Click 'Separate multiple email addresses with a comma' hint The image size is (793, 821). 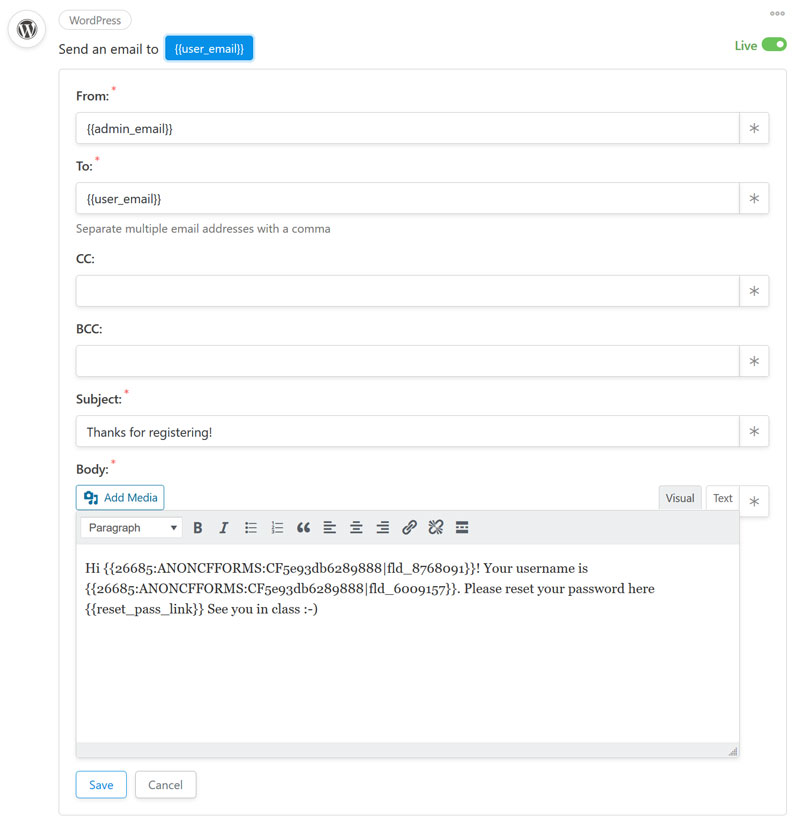coord(203,229)
